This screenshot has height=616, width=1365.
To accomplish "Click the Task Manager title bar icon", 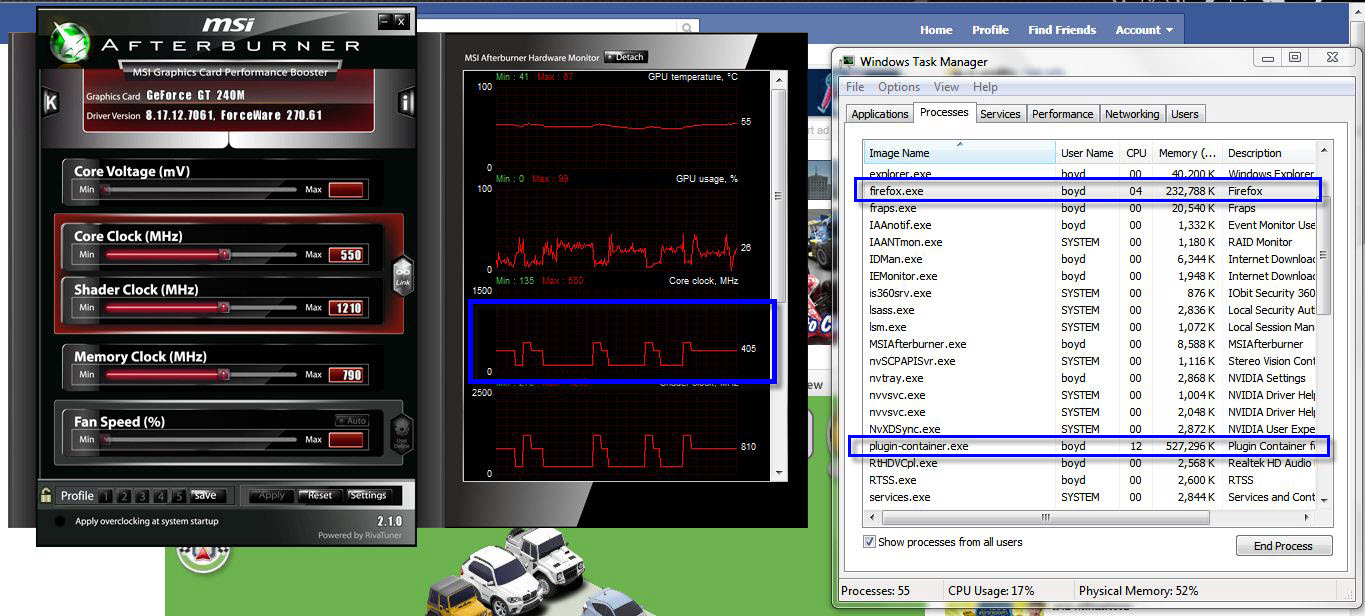I will pyautogui.click(x=847, y=62).
